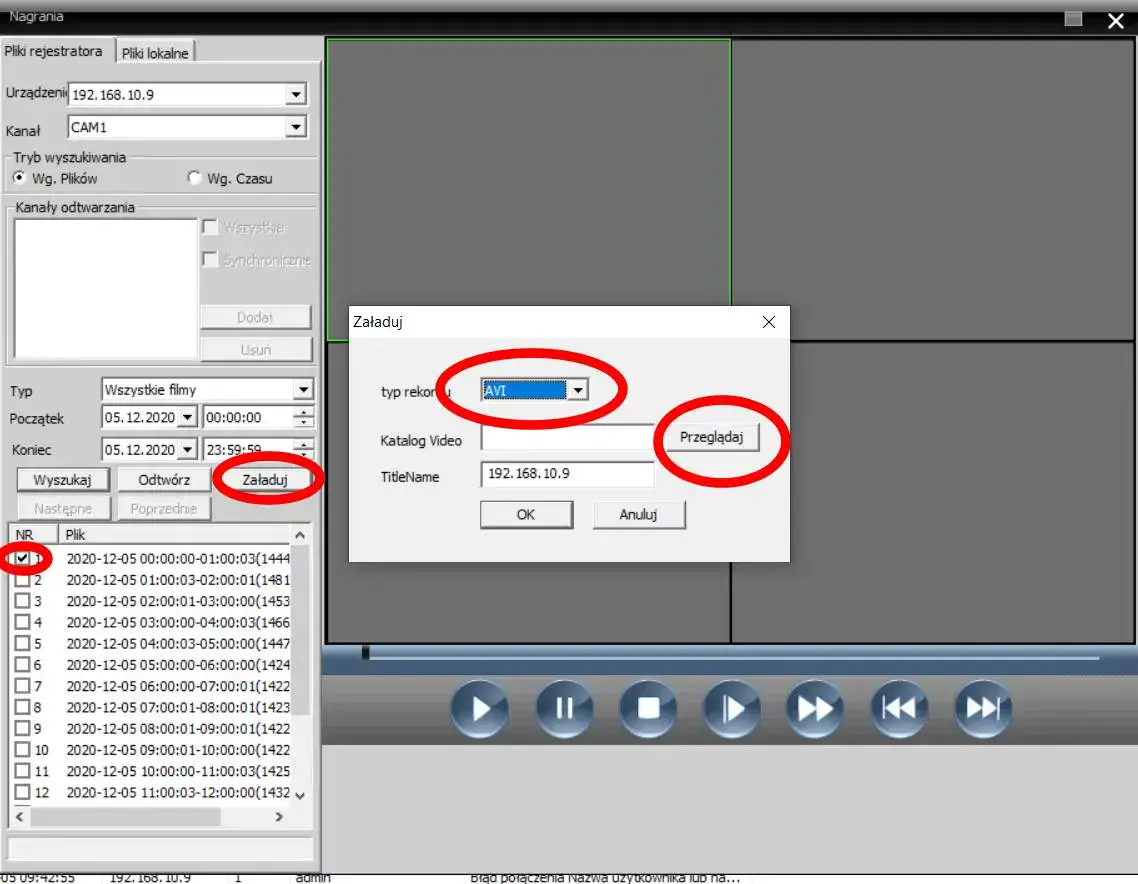Select the Wg. Plików radio button

20,178
